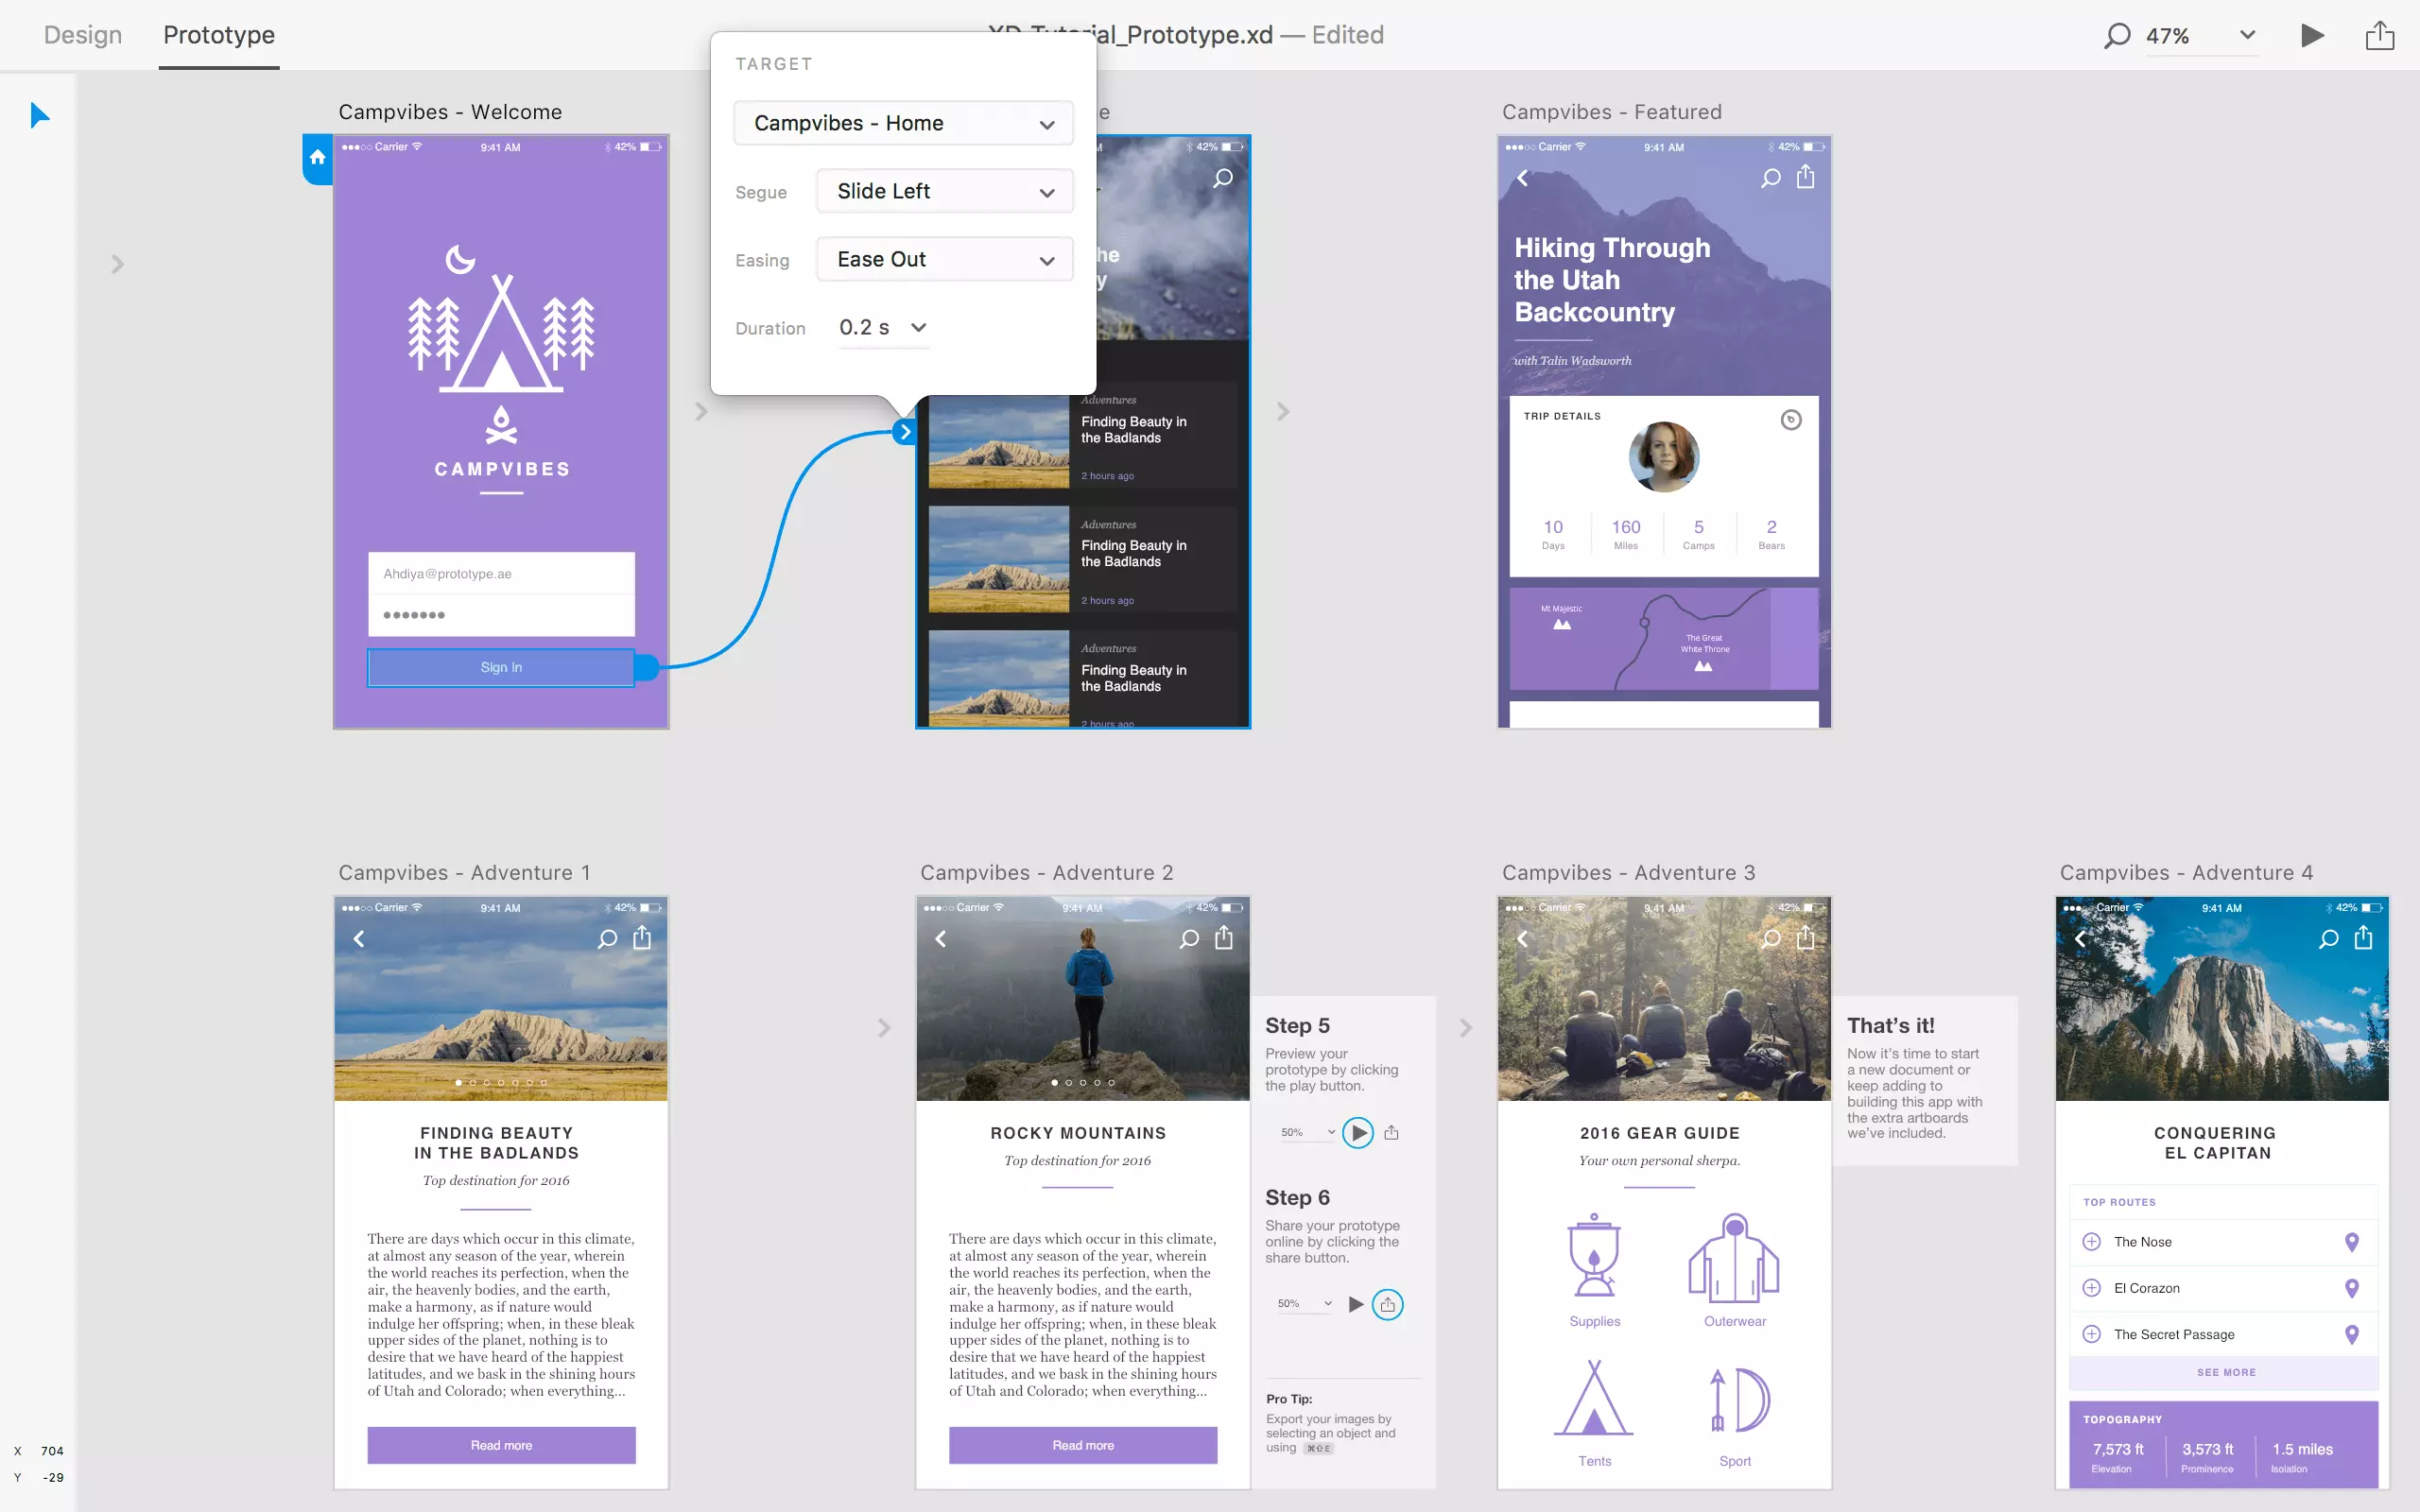Switch to the Design tab
The width and height of the screenshot is (2420, 1512).
[80, 35]
